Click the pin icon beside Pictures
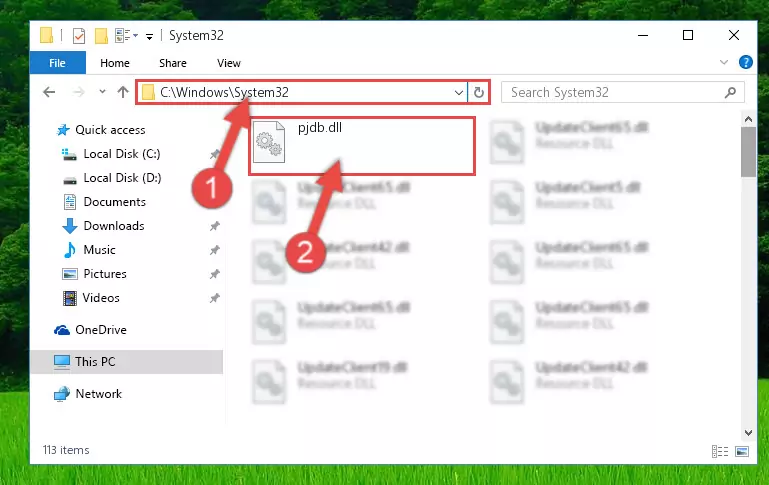The width and height of the screenshot is (769, 485). click(x=214, y=274)
